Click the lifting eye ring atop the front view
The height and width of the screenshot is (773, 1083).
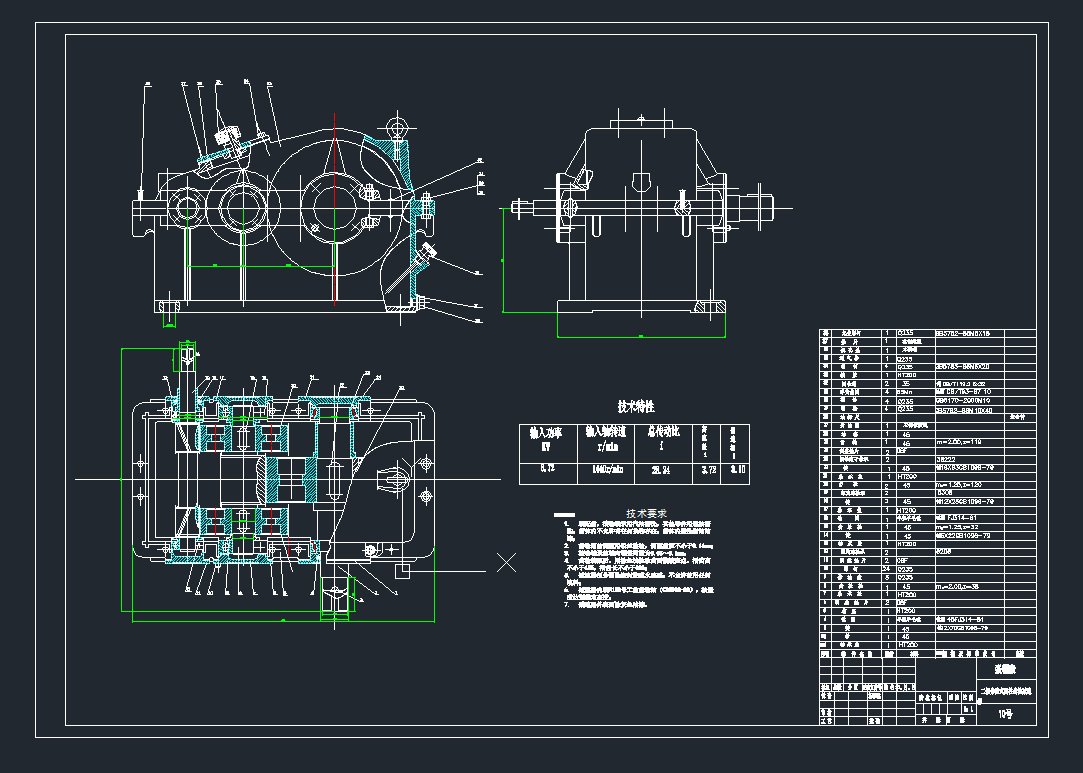[396, 126]
